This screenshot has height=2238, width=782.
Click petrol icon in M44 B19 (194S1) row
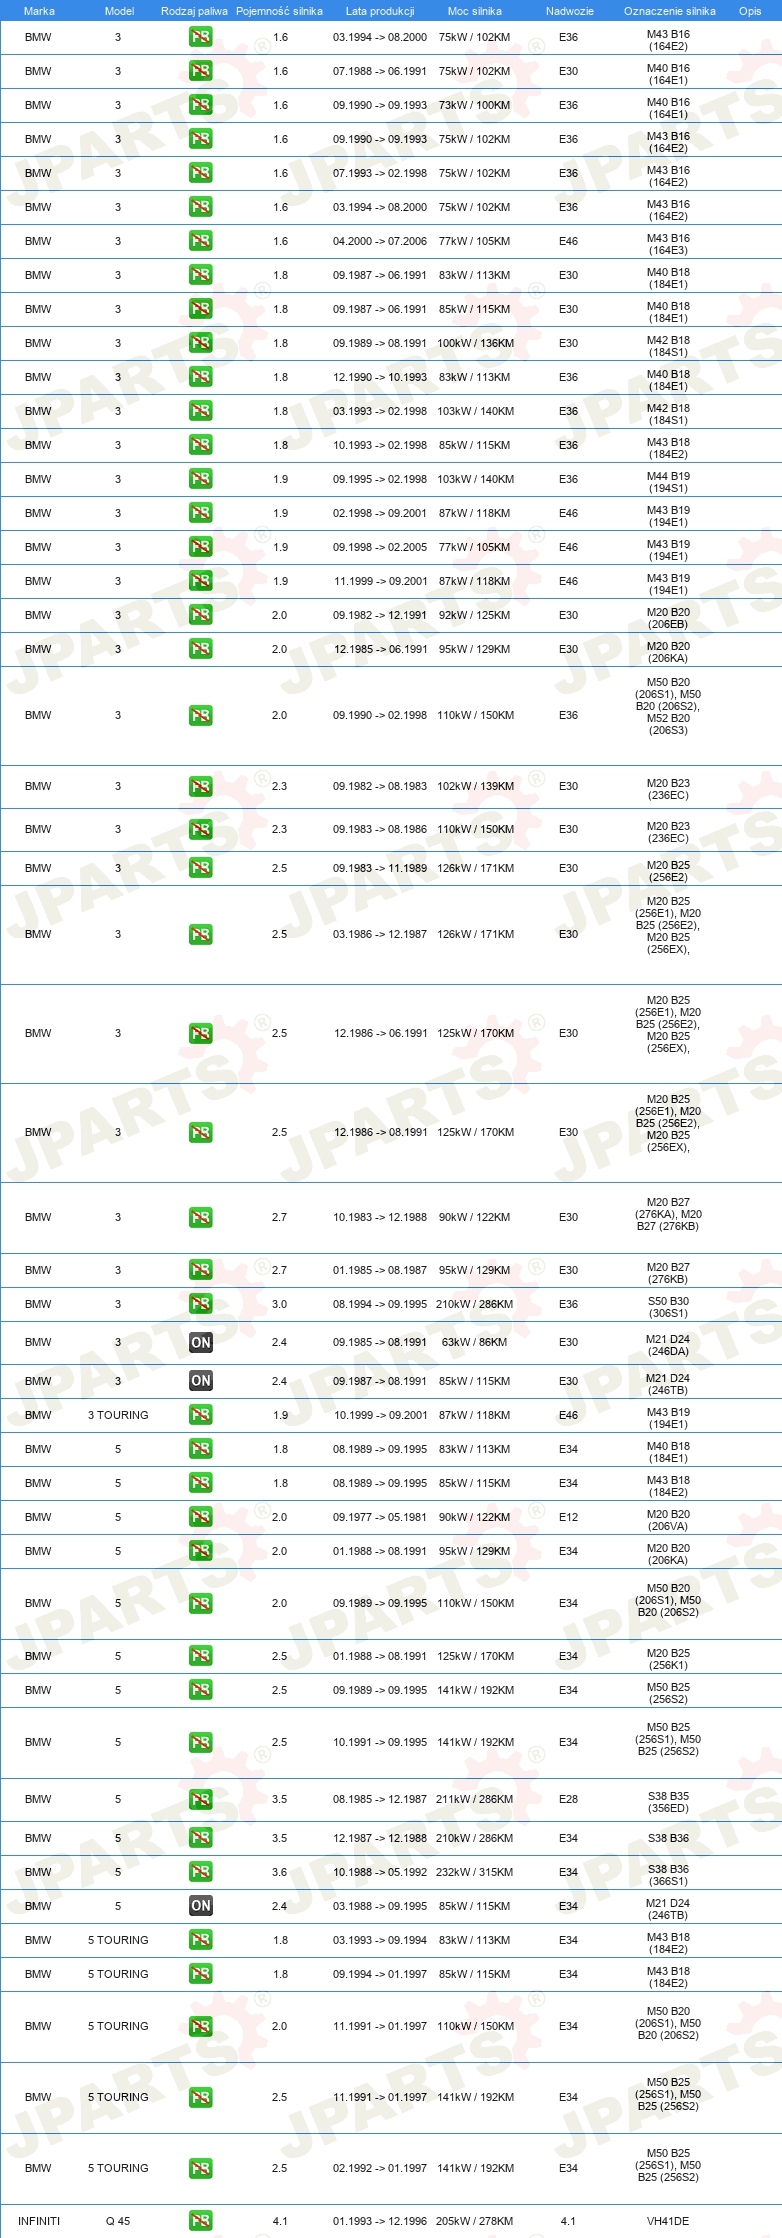tap(200, 479)
